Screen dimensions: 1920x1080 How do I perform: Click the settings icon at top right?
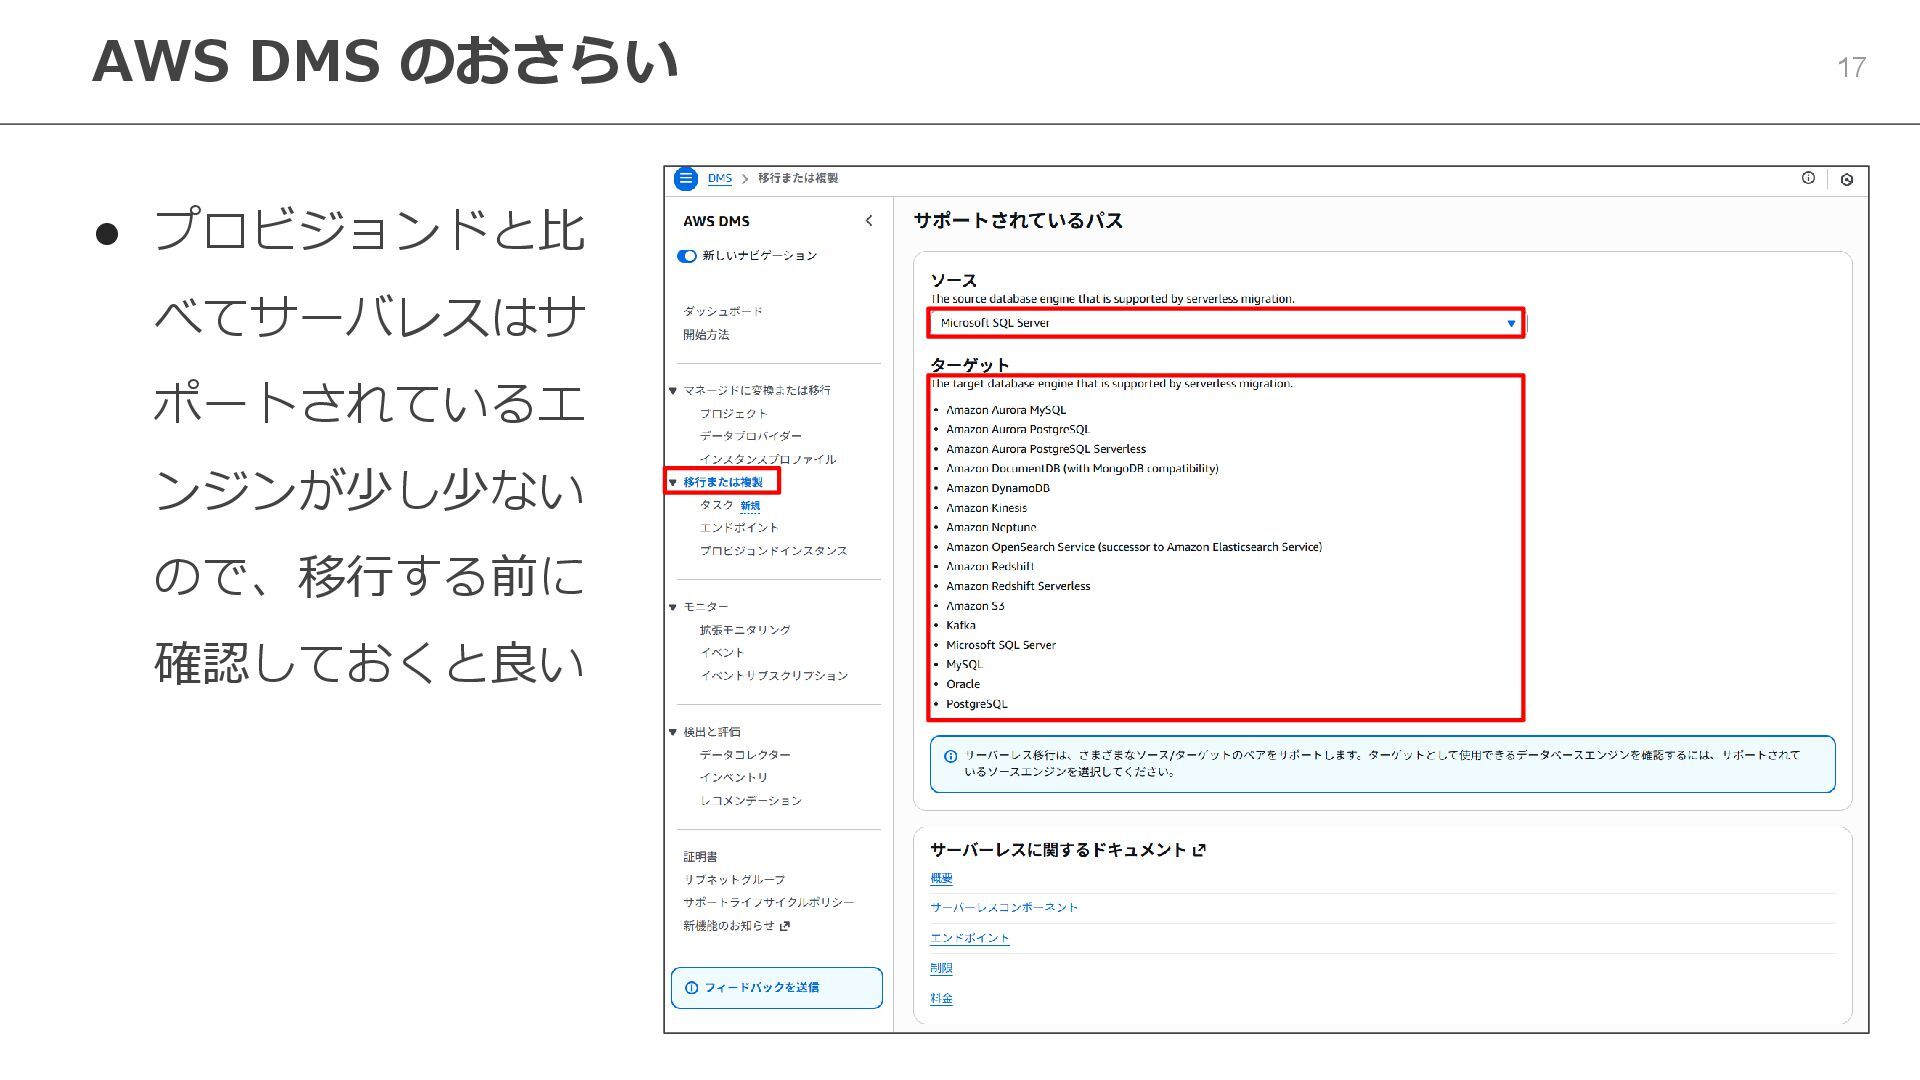coord(1846,180)
